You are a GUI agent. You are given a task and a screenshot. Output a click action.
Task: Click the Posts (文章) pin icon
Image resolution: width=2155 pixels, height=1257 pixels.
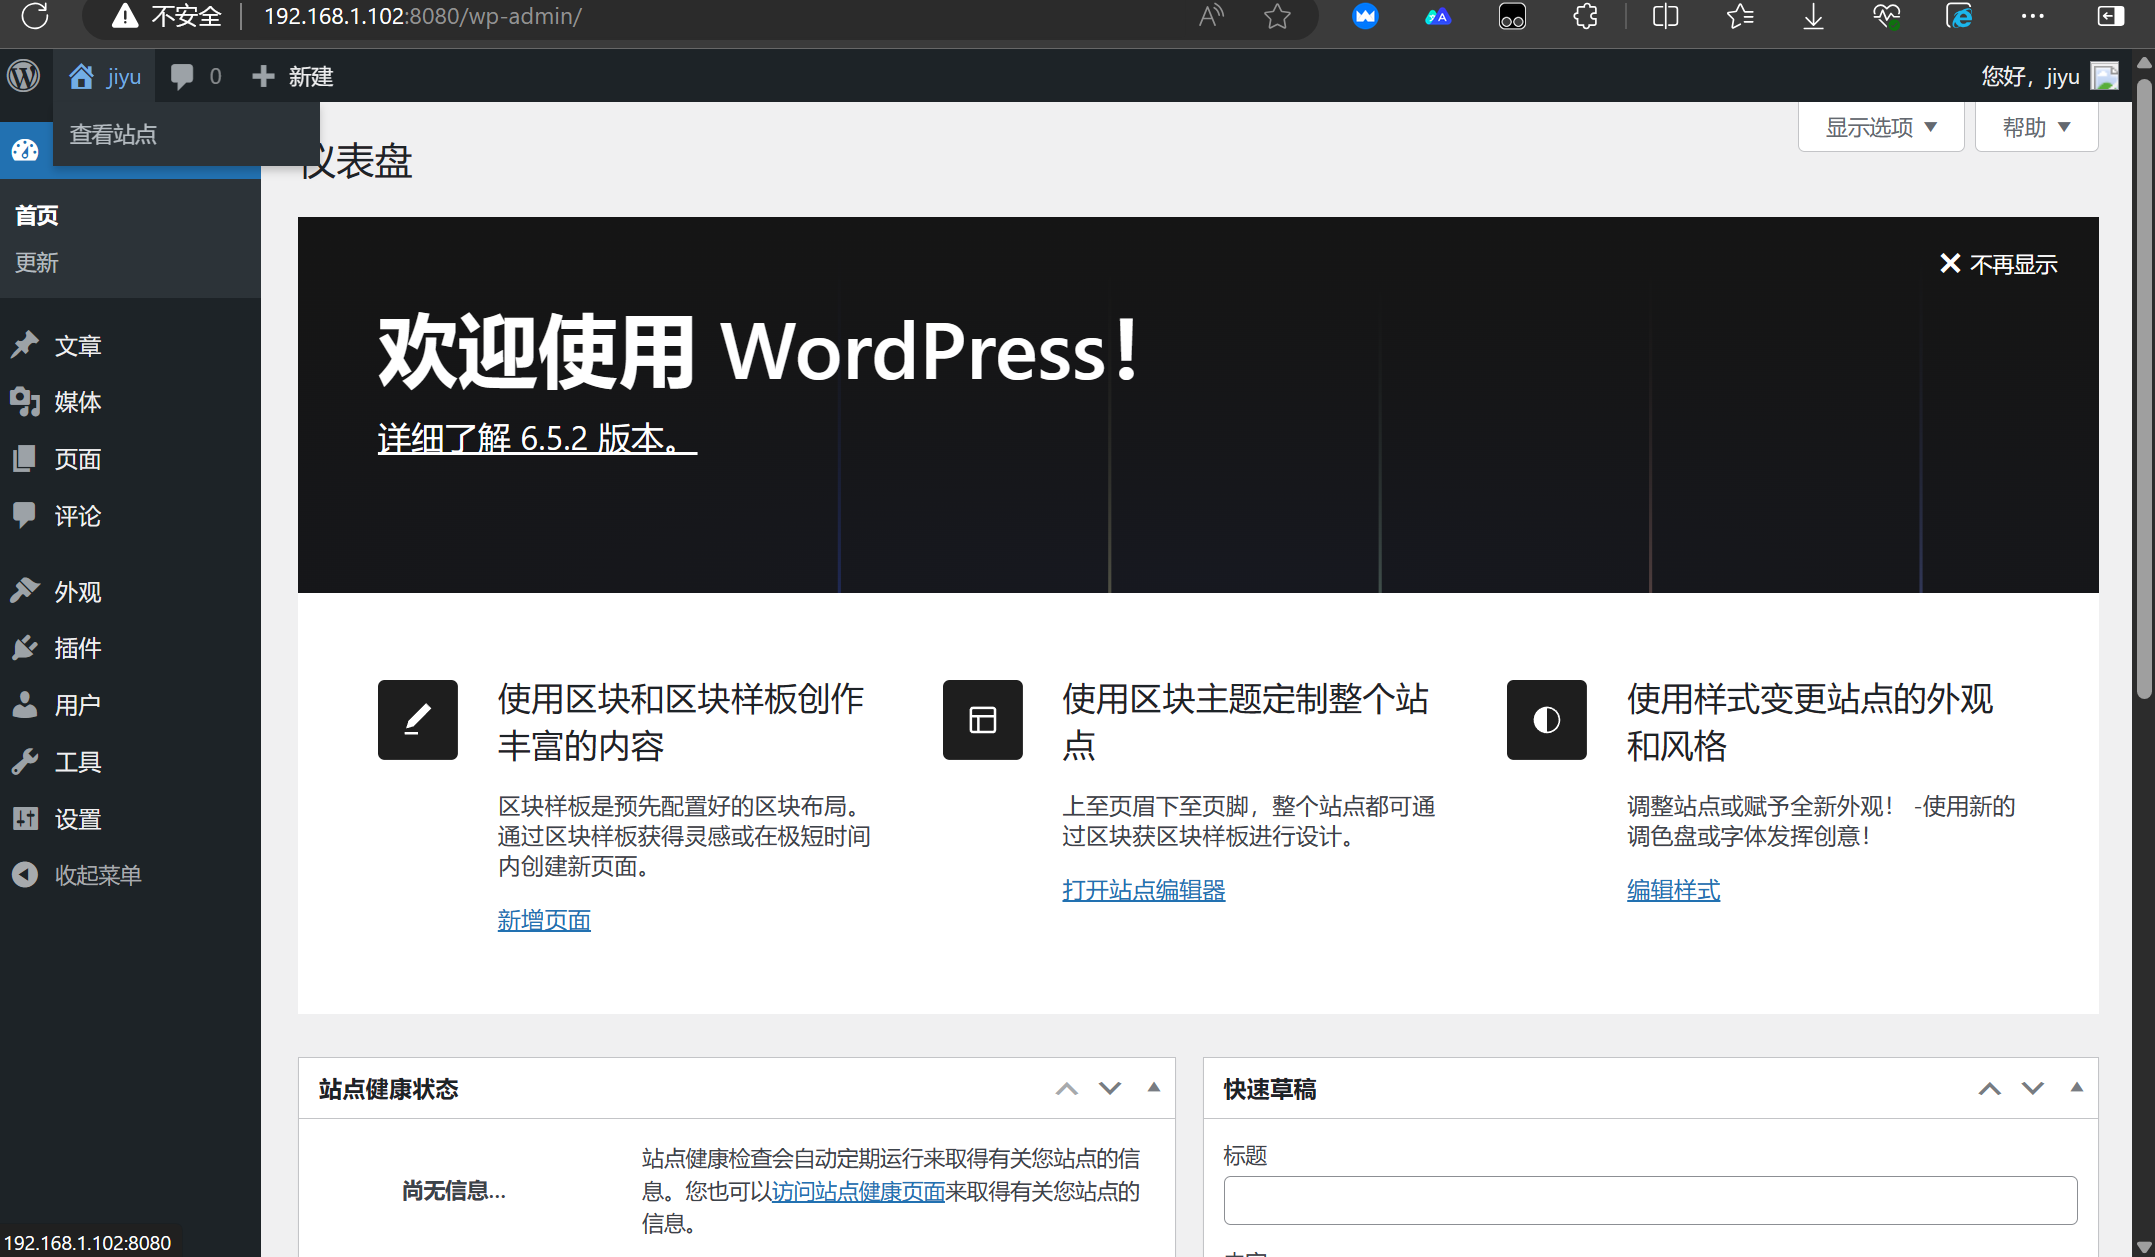25,345
